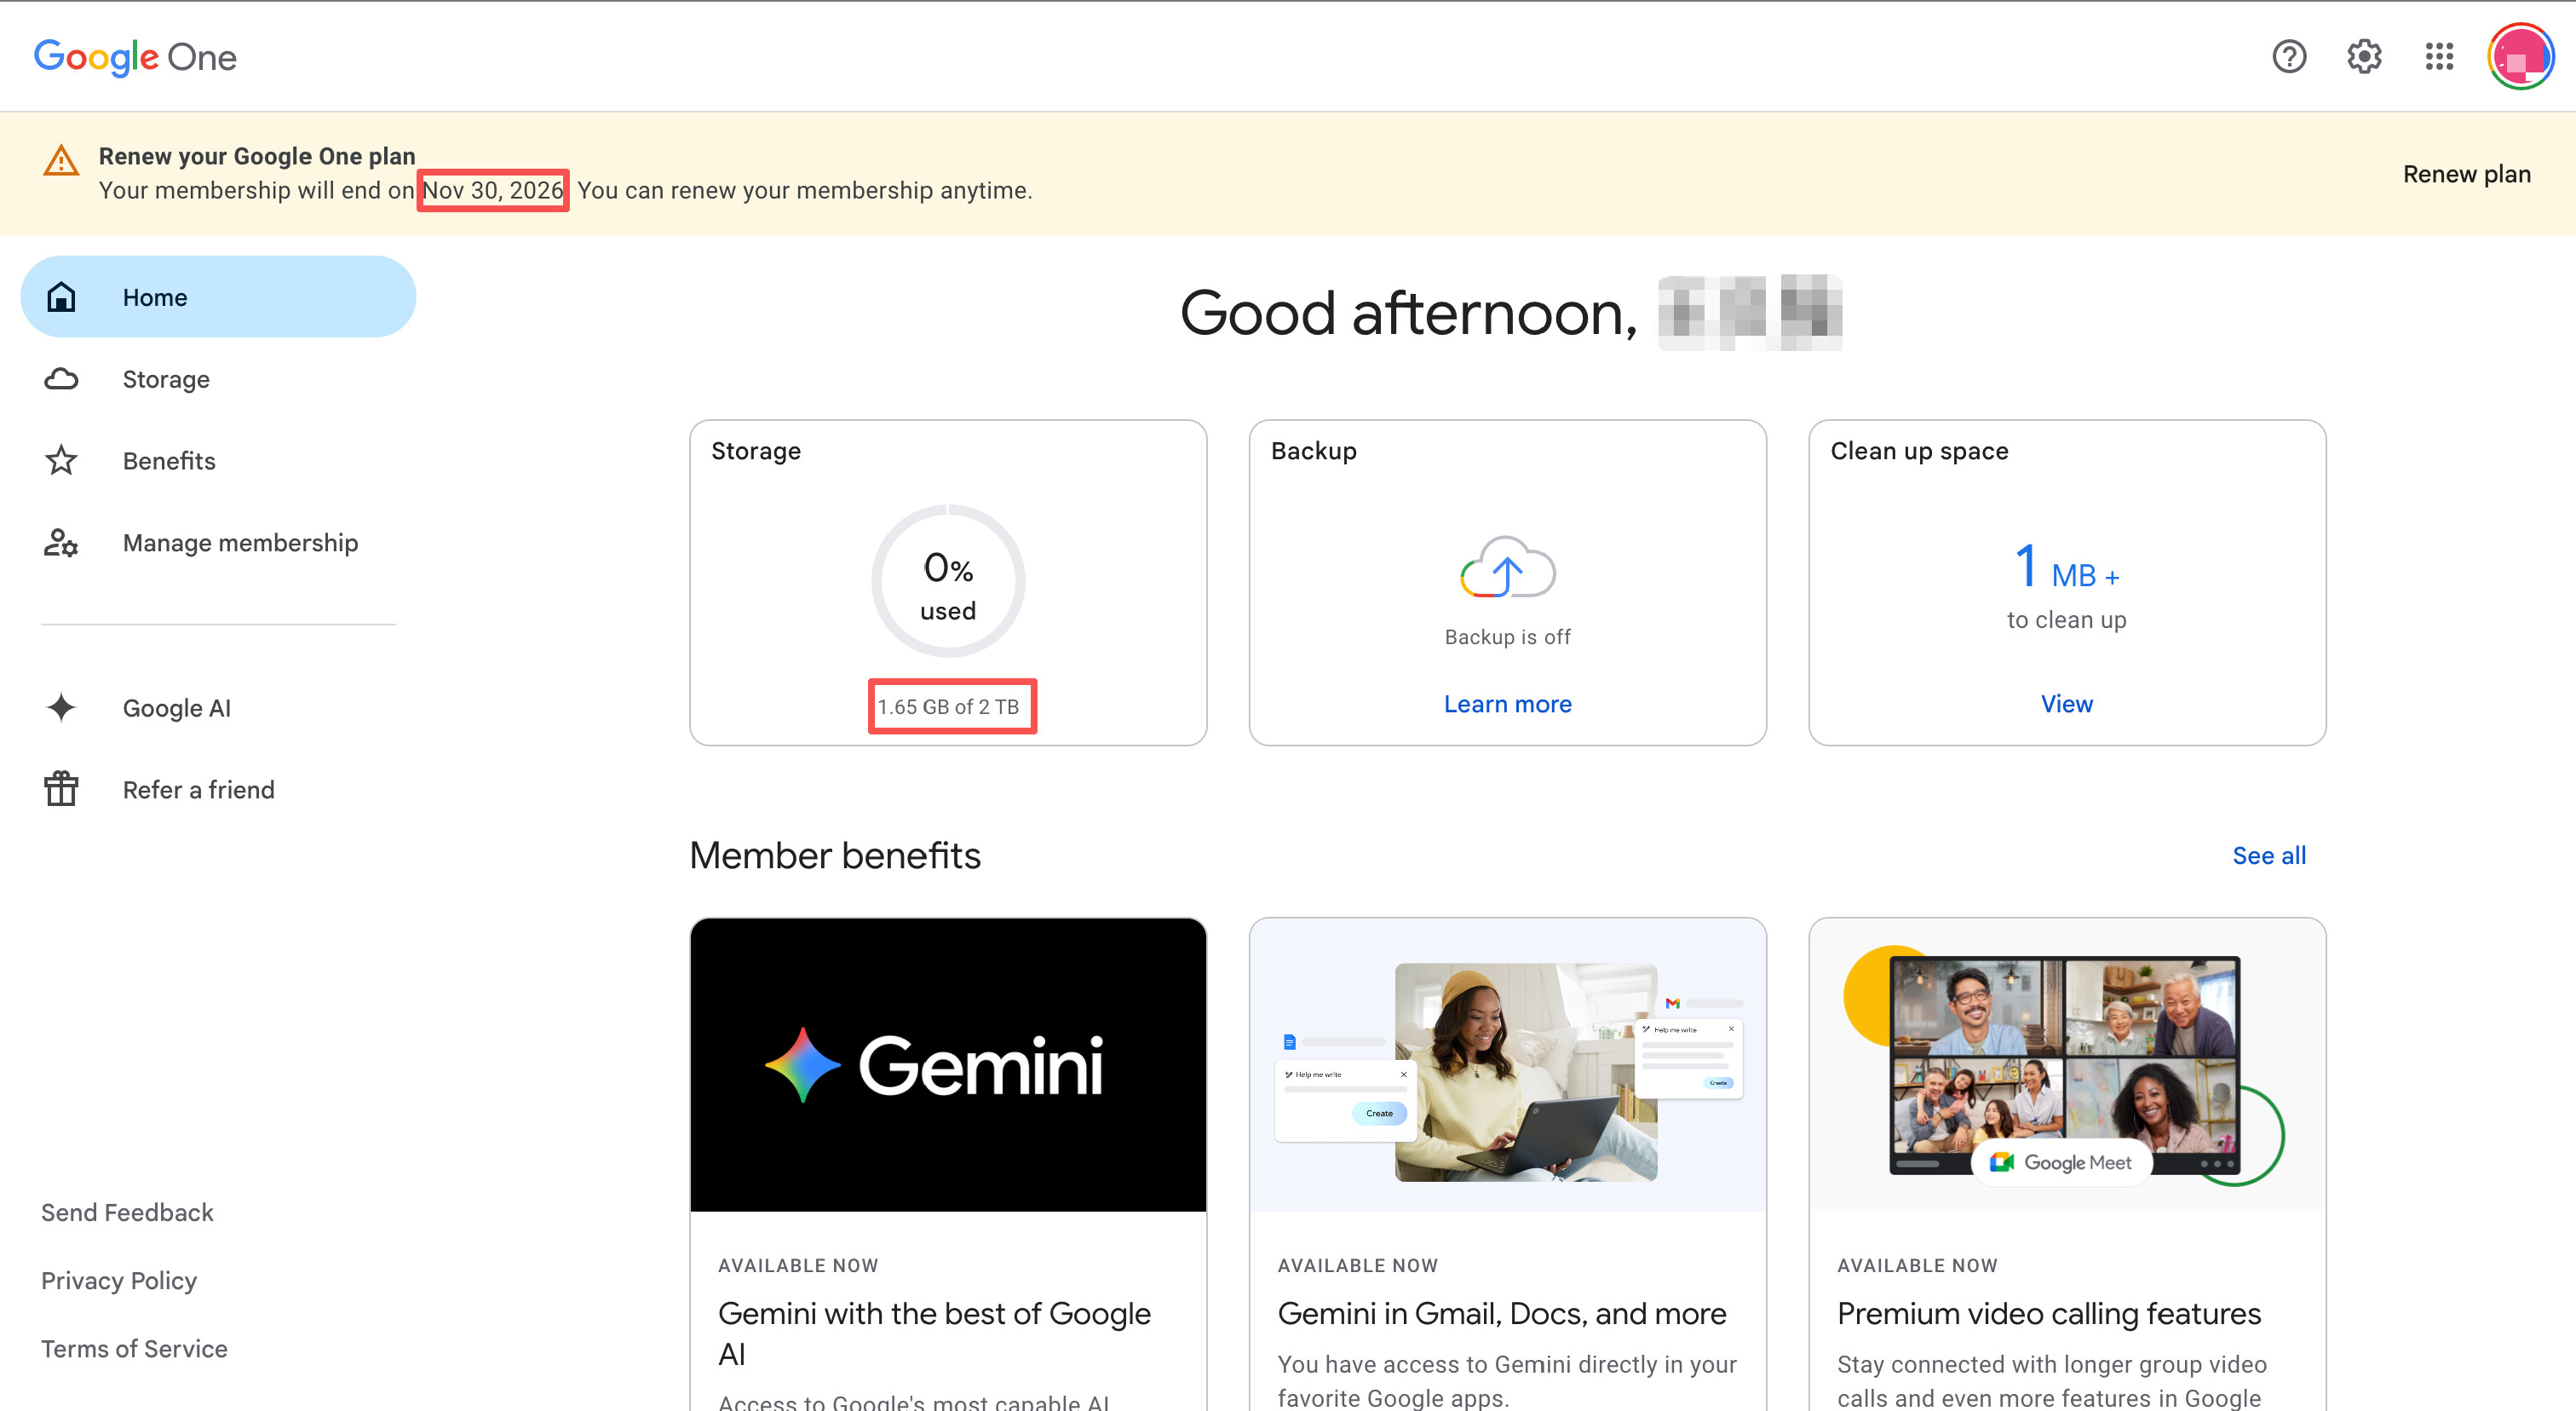Screen dimensions: 2576x1411
Task: Open the Privacy Policy link
Action: tap(119, 1280)
